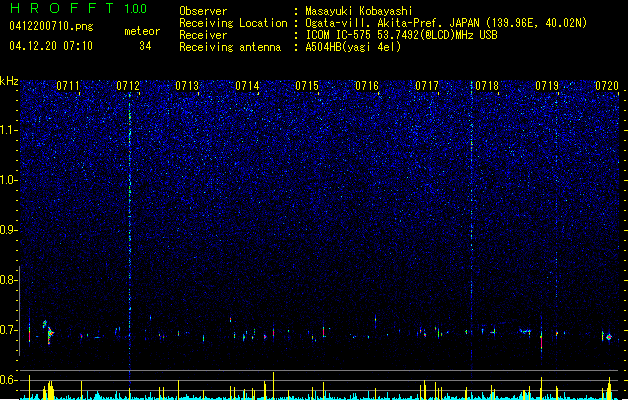Click the 0715 time marker
Screen dimensions: 629x400
tap(307, 86)
